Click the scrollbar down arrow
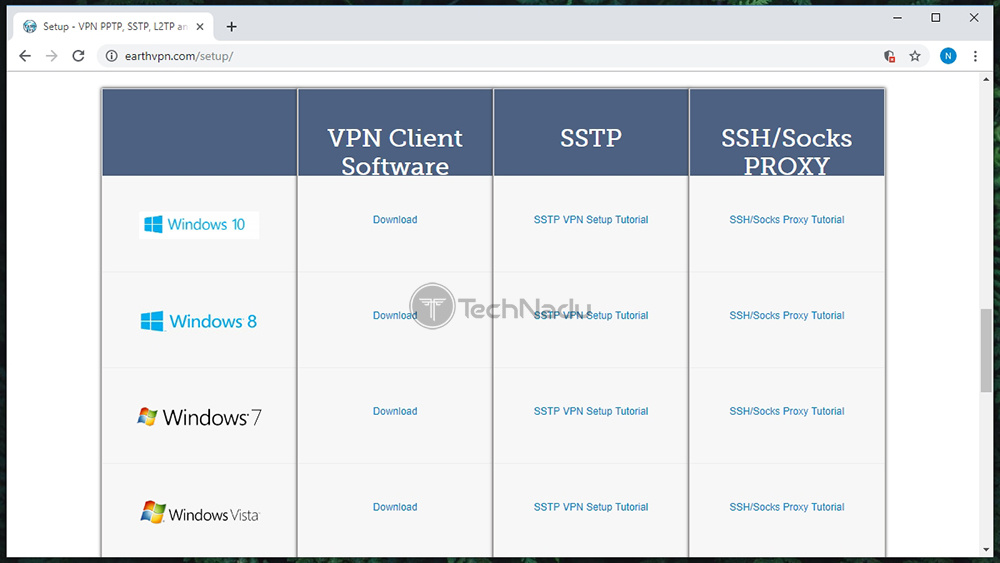The image size is (1000, 563). click(986, 550)
